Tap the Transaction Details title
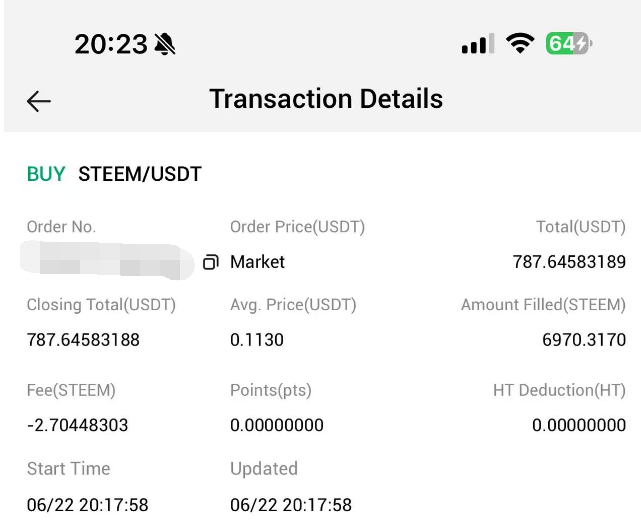 (x=326, y=99)
